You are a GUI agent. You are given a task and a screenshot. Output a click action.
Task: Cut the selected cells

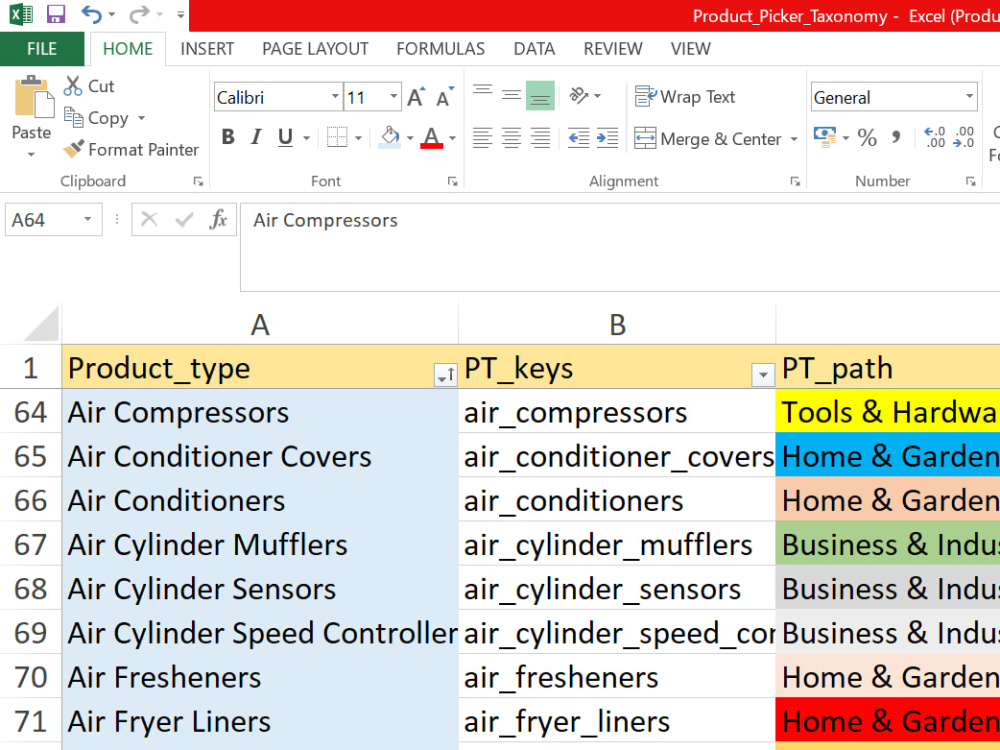pyautogui.click(x=89, y=86)
